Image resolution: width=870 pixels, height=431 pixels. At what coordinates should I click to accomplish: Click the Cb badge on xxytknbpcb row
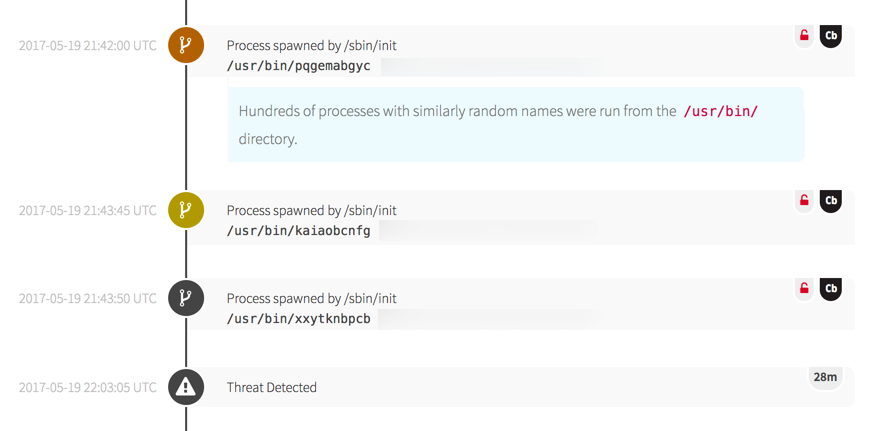tap(831, 289)
